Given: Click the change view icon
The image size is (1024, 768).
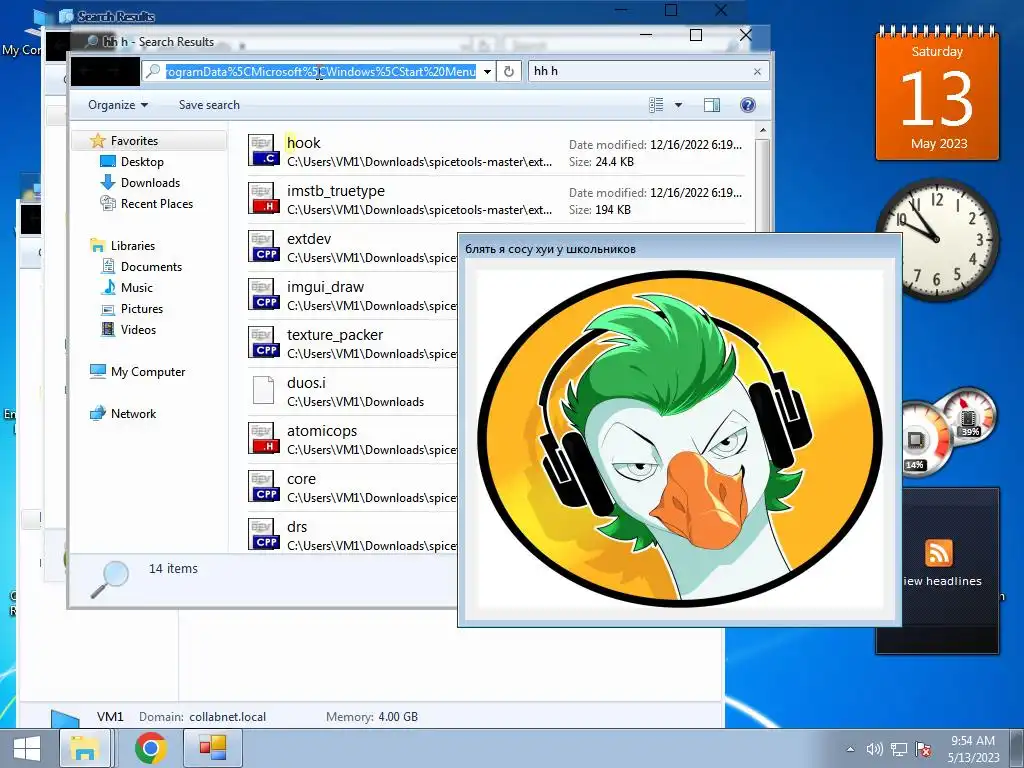Looking at the screenshot, I should tap(656, 105).
